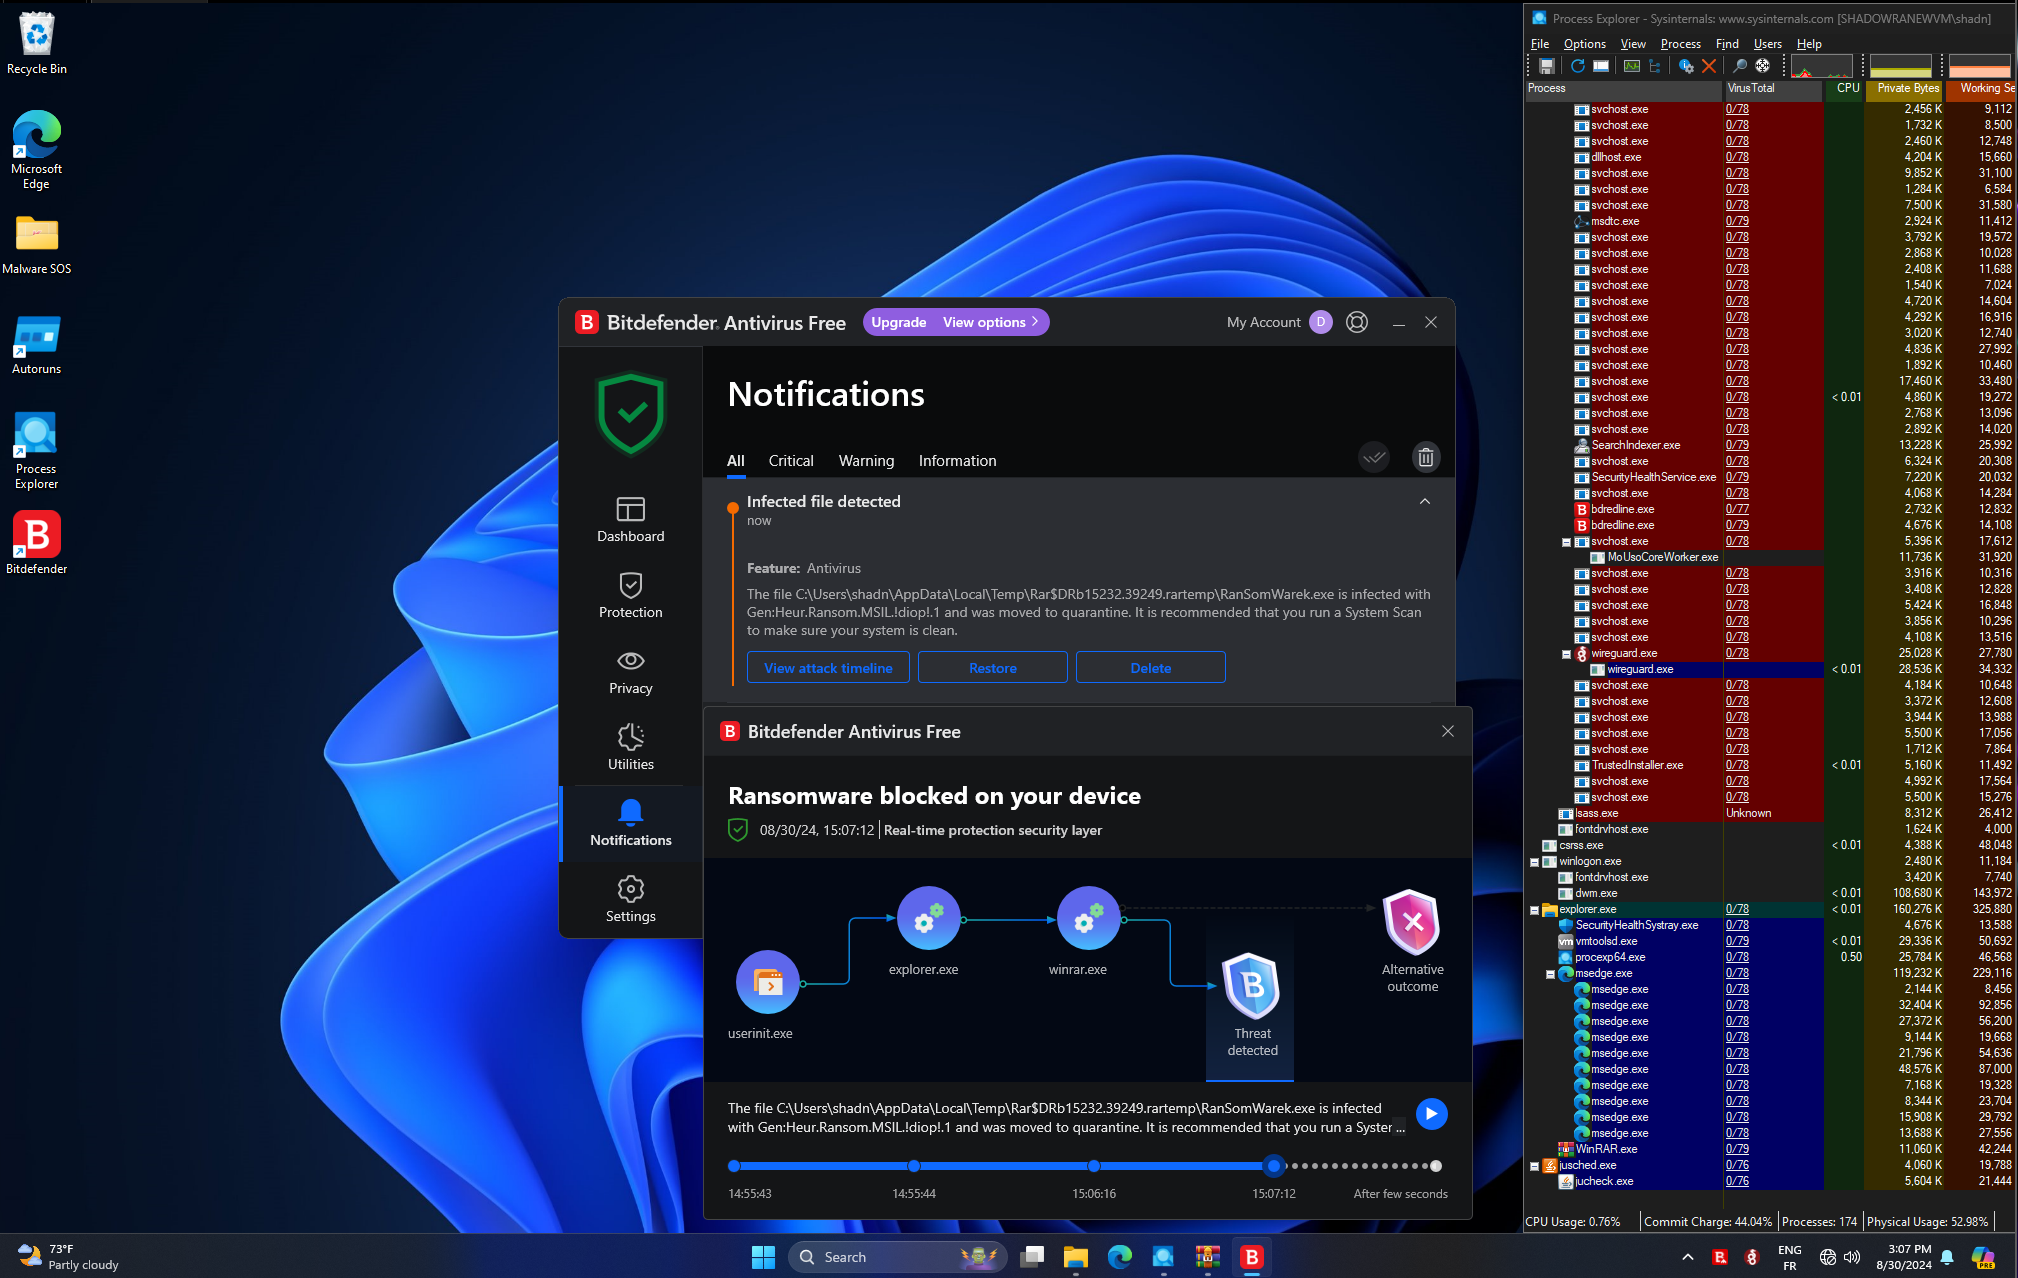2018x1278 pixels.
Task: Click the Kill Process red X icon
Action: [x=1709, y=66]
